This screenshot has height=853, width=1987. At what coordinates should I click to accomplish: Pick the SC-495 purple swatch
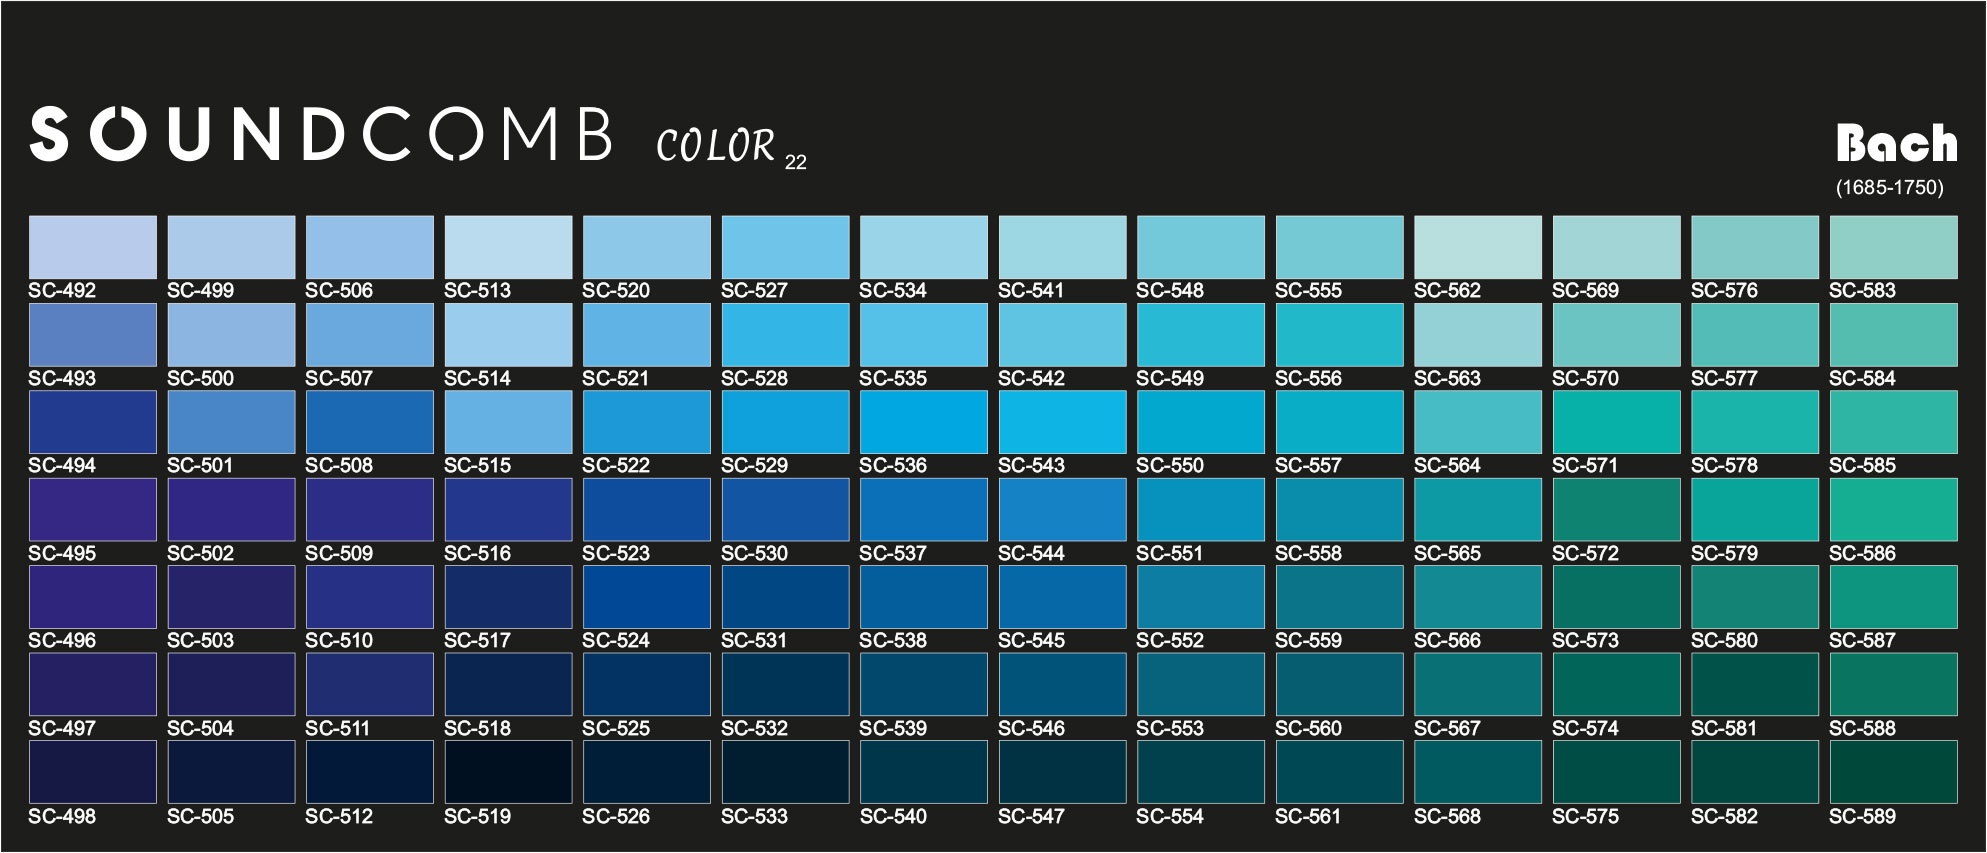(92, 510)
